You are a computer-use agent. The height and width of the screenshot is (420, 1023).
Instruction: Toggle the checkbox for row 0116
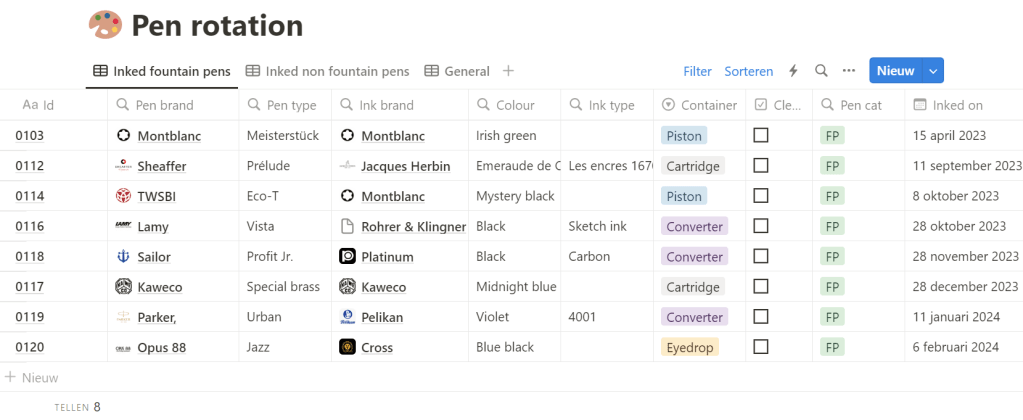click(761, 226)
